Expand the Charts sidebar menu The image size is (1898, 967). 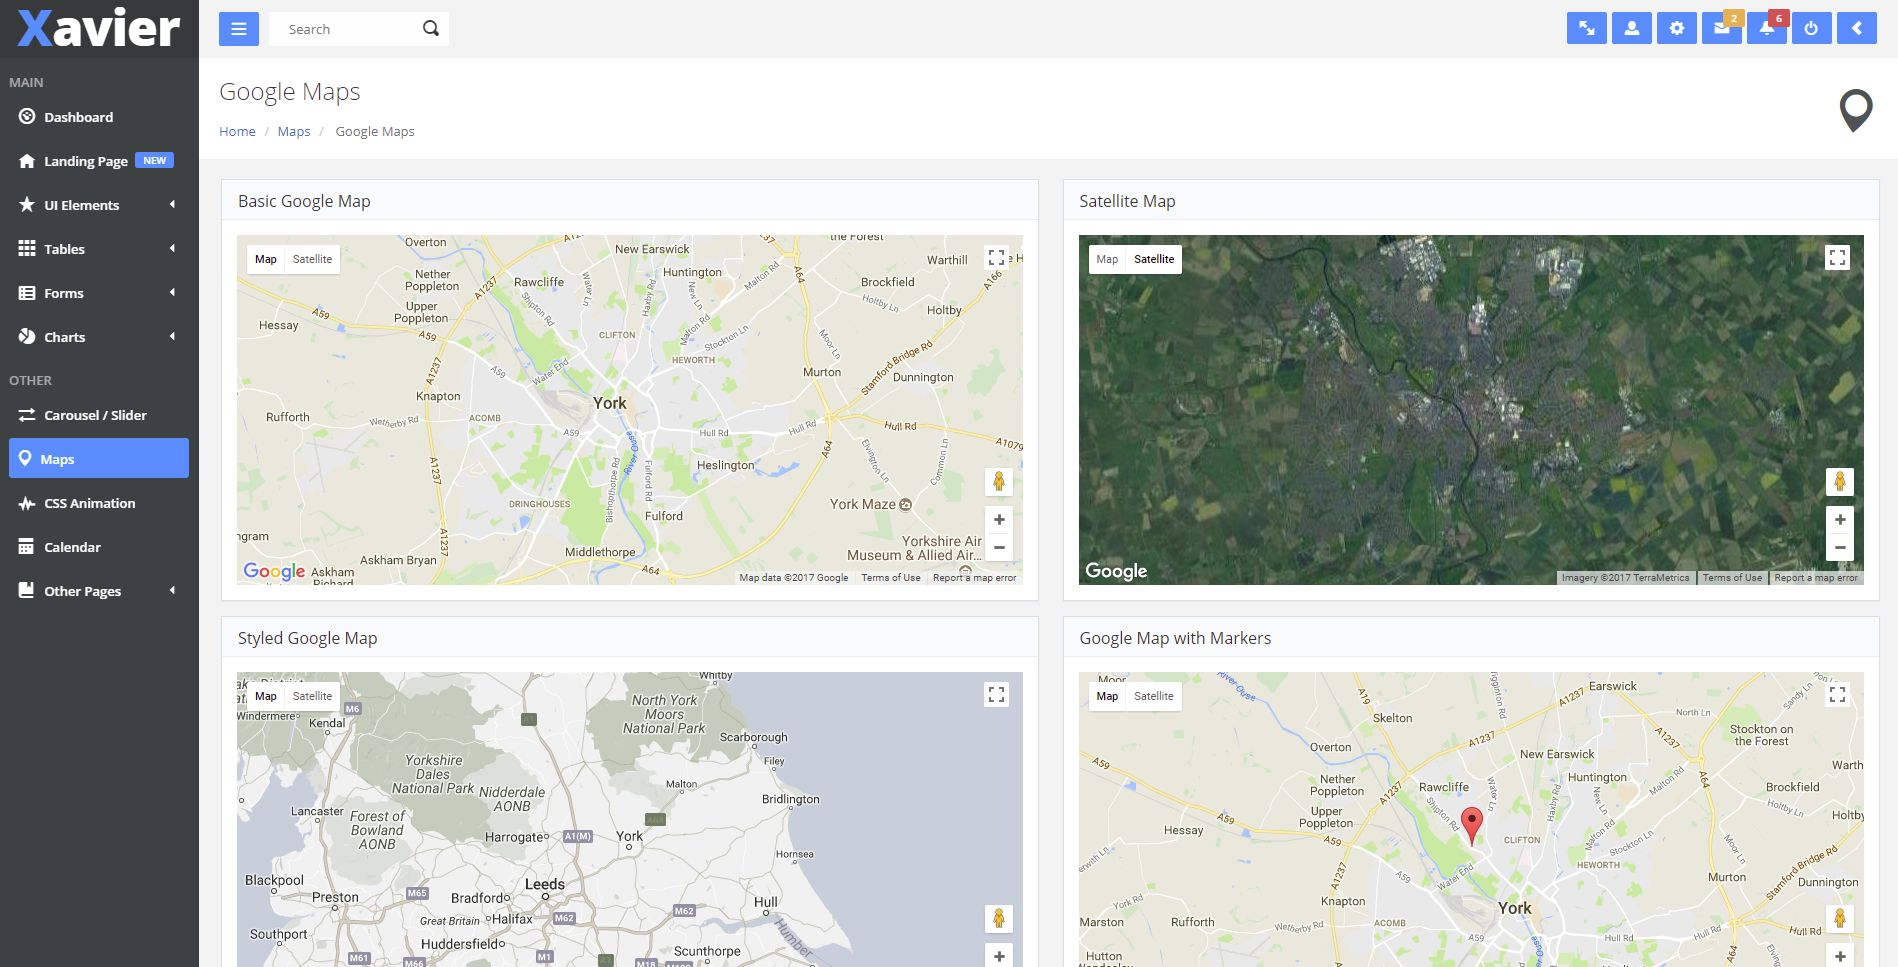pos(98,337)
